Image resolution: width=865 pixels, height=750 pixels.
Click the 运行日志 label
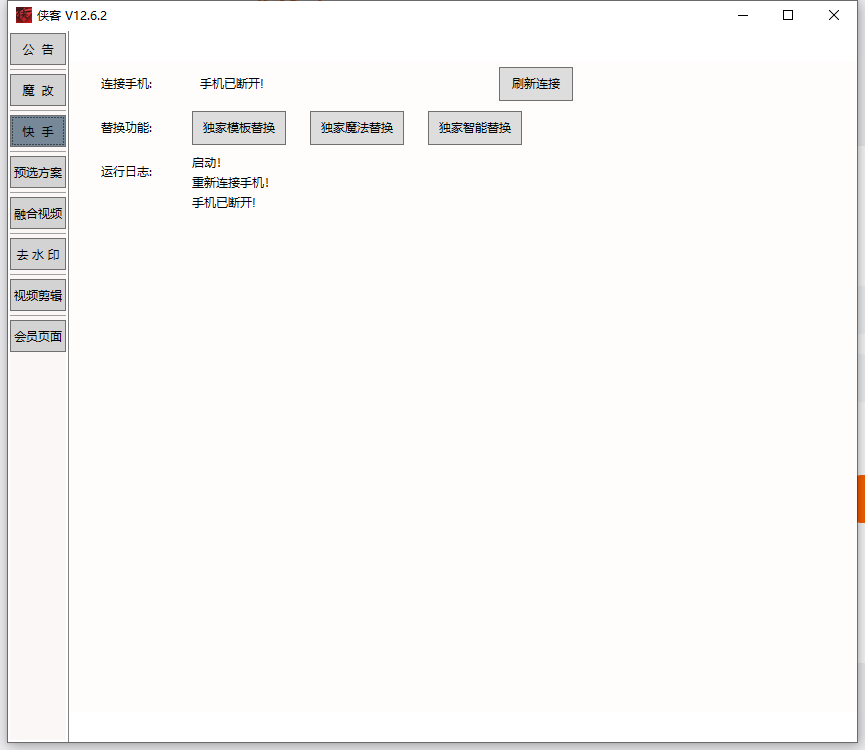coord(126,171)
